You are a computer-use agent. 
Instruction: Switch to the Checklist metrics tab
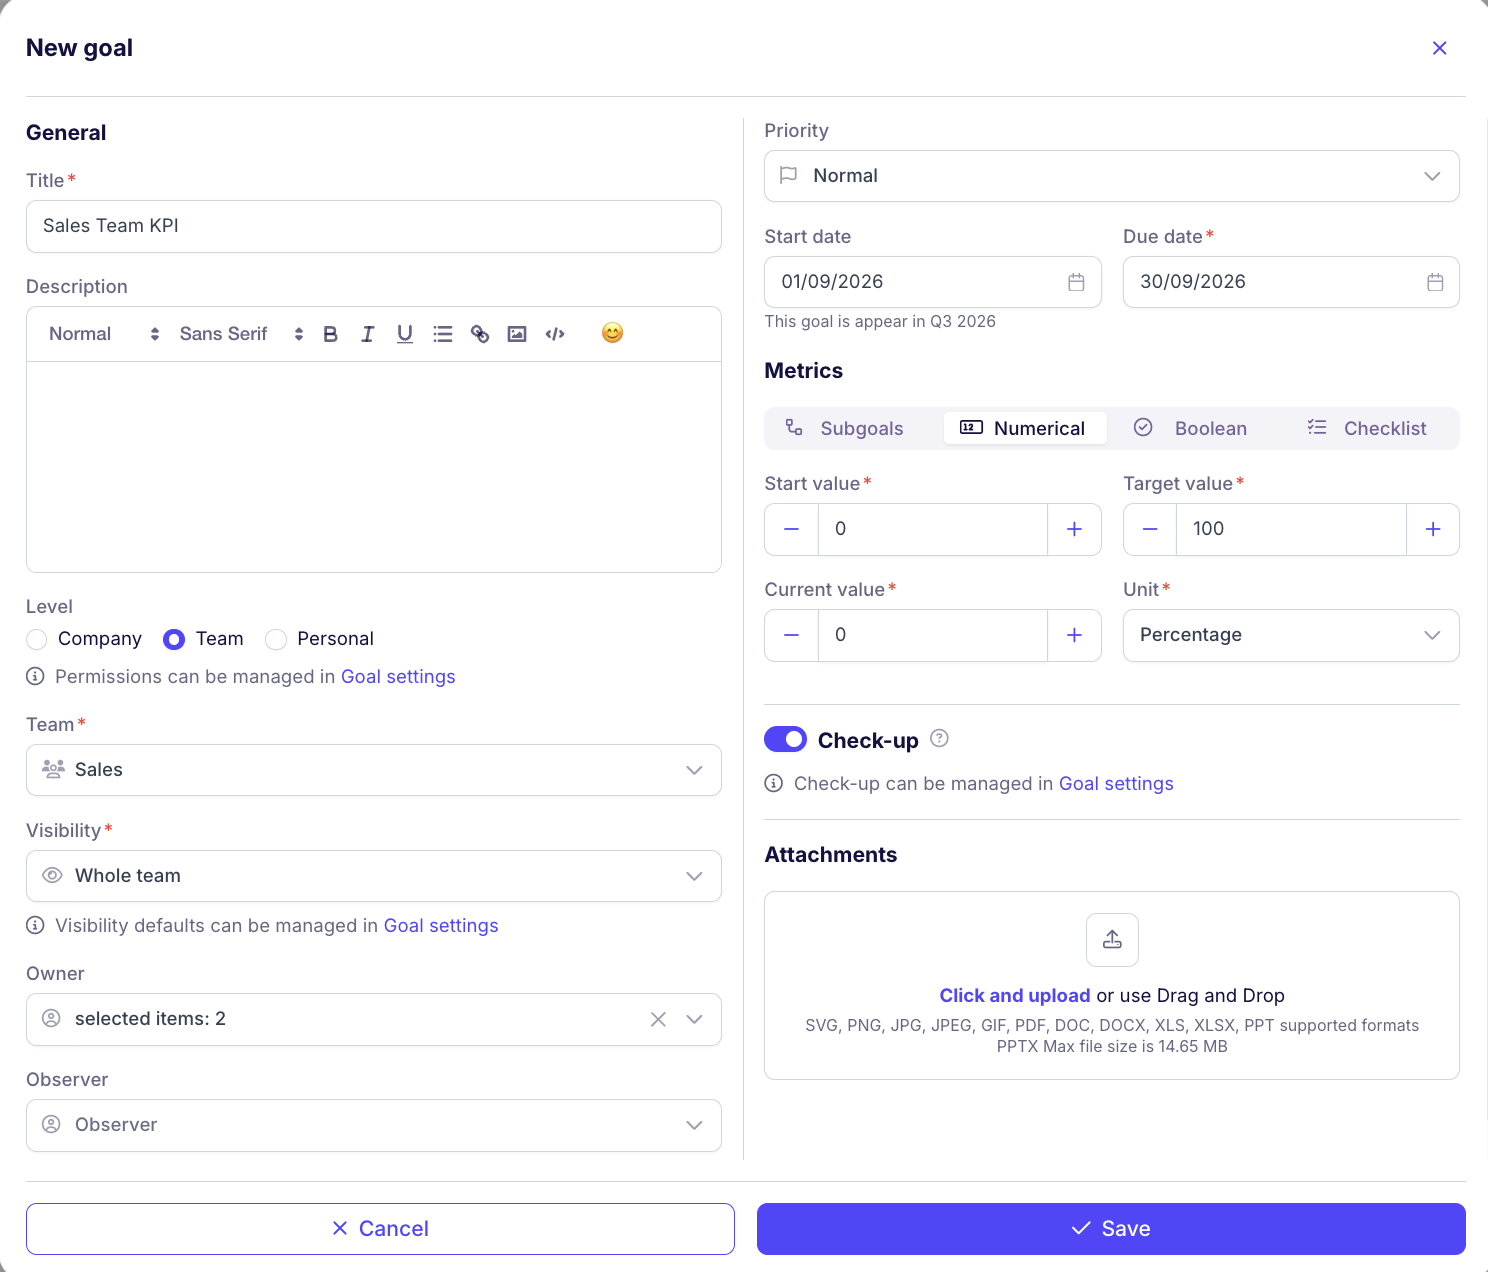(x=1366, y=428)
